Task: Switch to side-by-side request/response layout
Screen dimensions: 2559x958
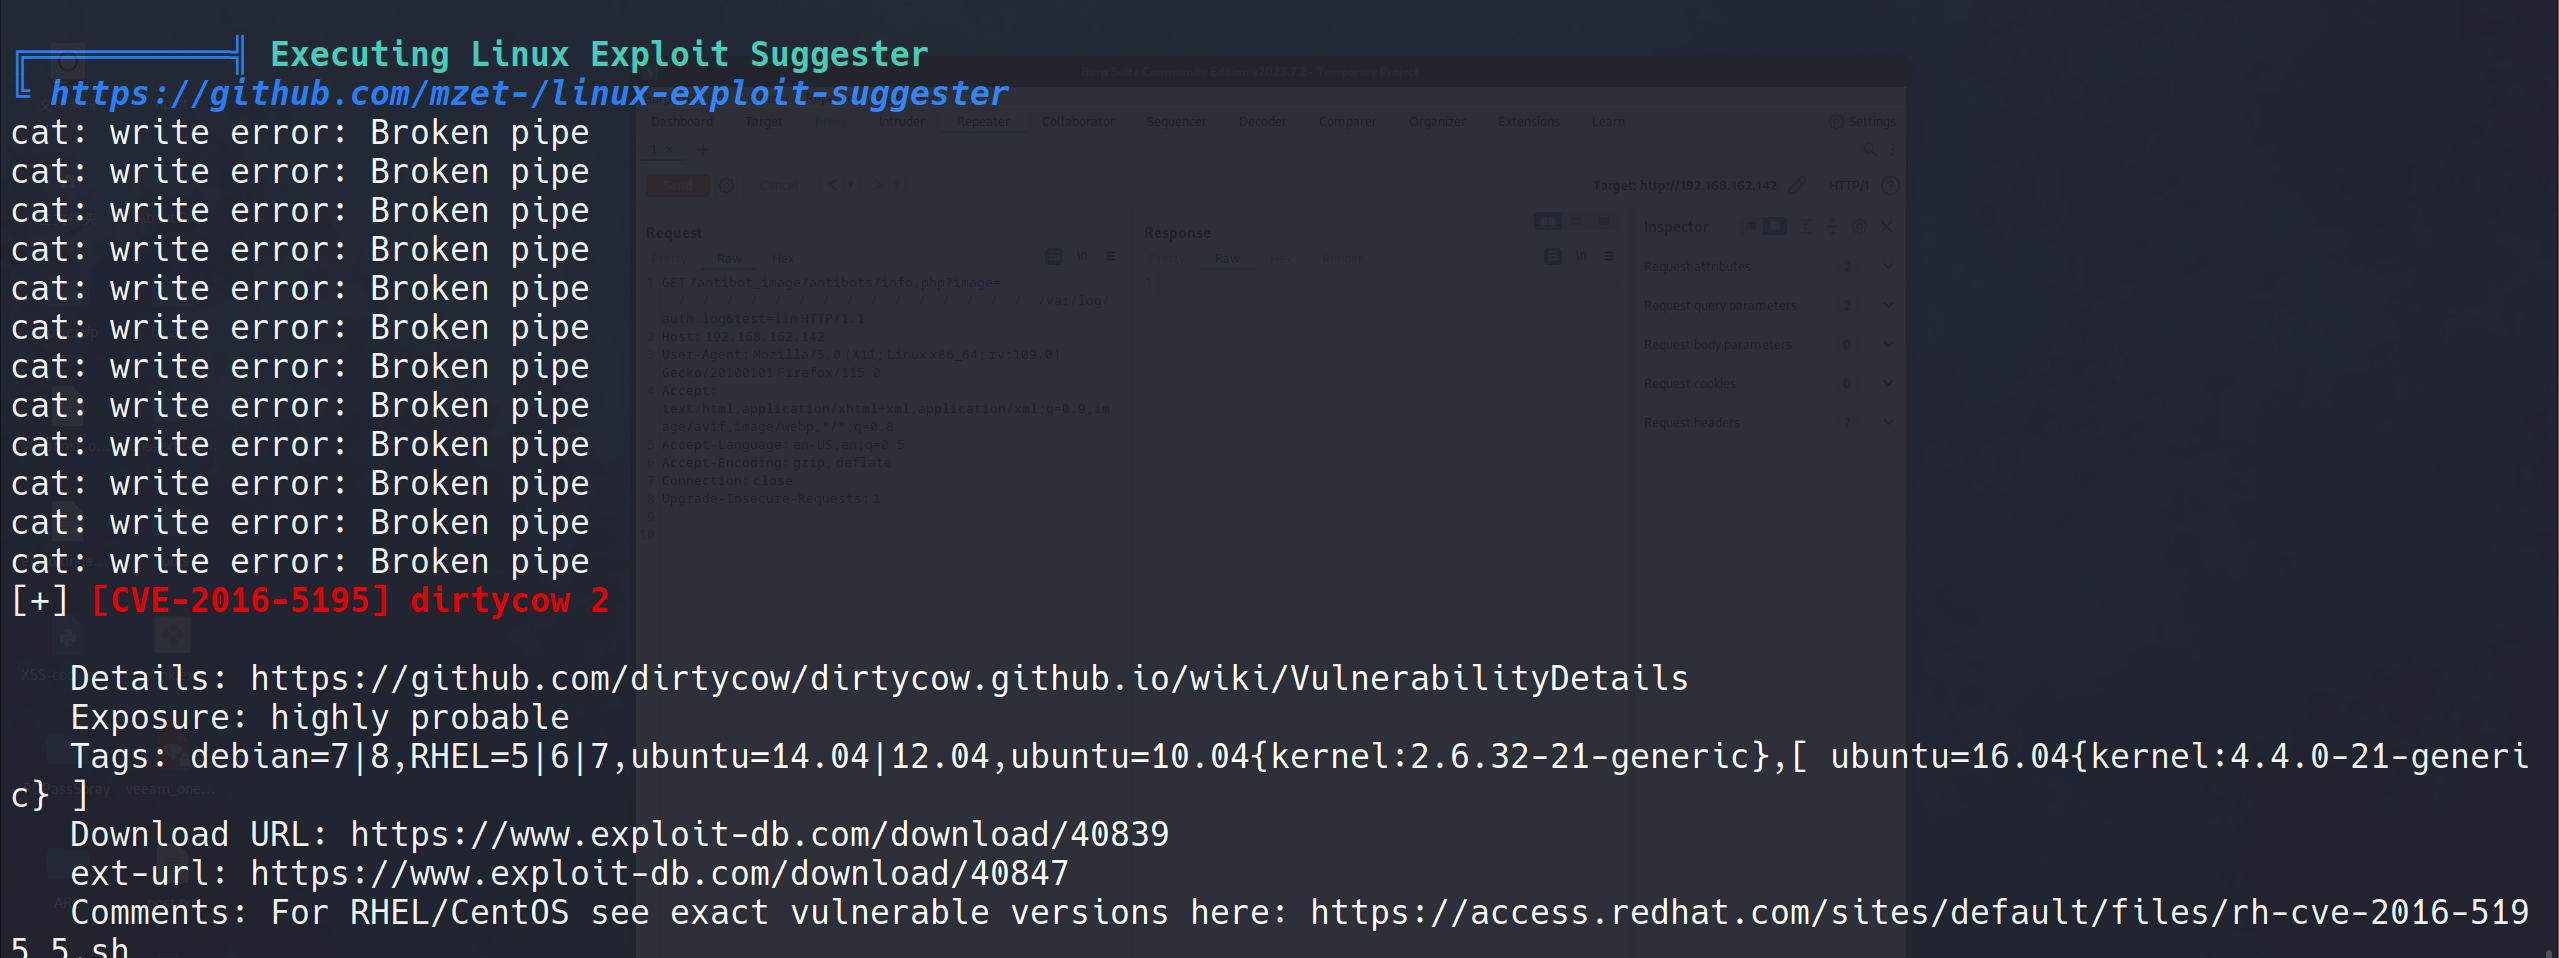Action: click(1547, 221)
